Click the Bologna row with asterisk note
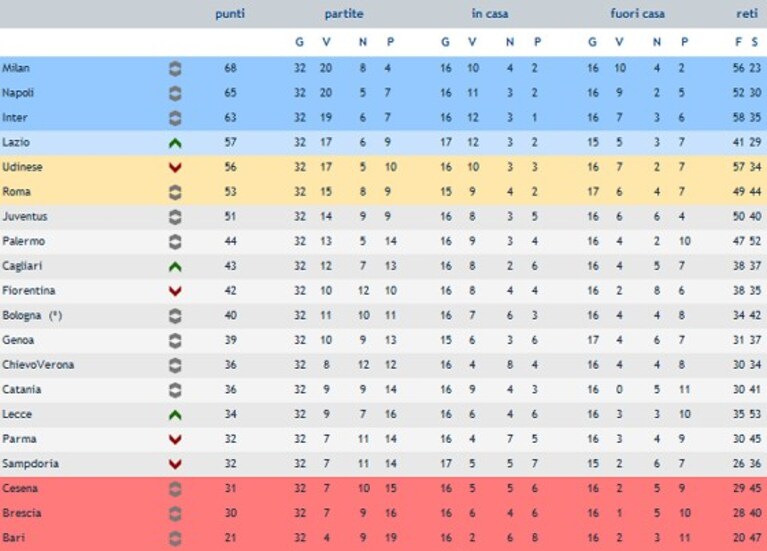 [384, 316]
